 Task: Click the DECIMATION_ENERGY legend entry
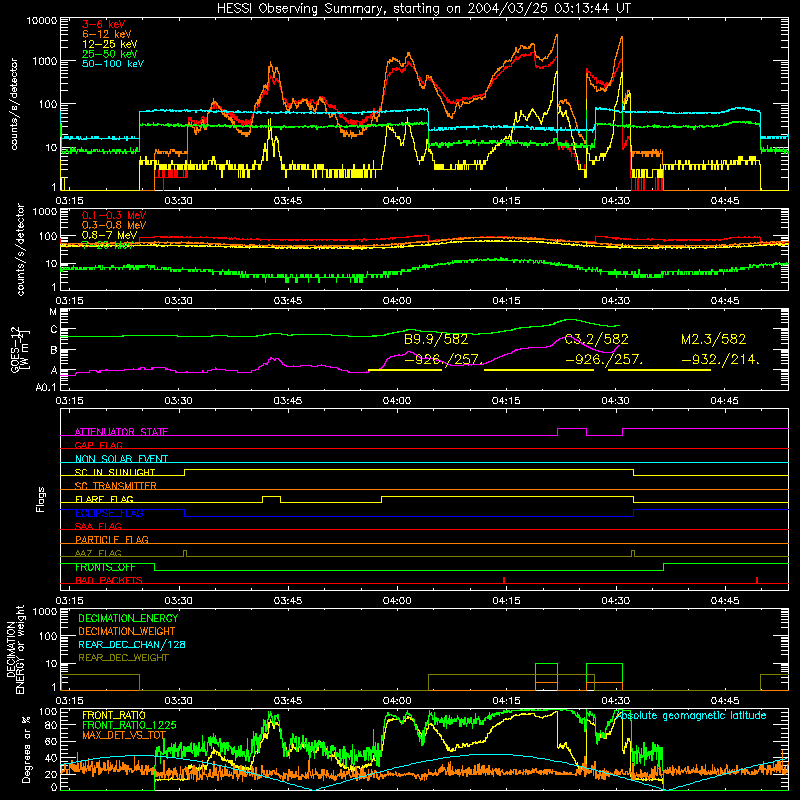click(x=128, y=618)
